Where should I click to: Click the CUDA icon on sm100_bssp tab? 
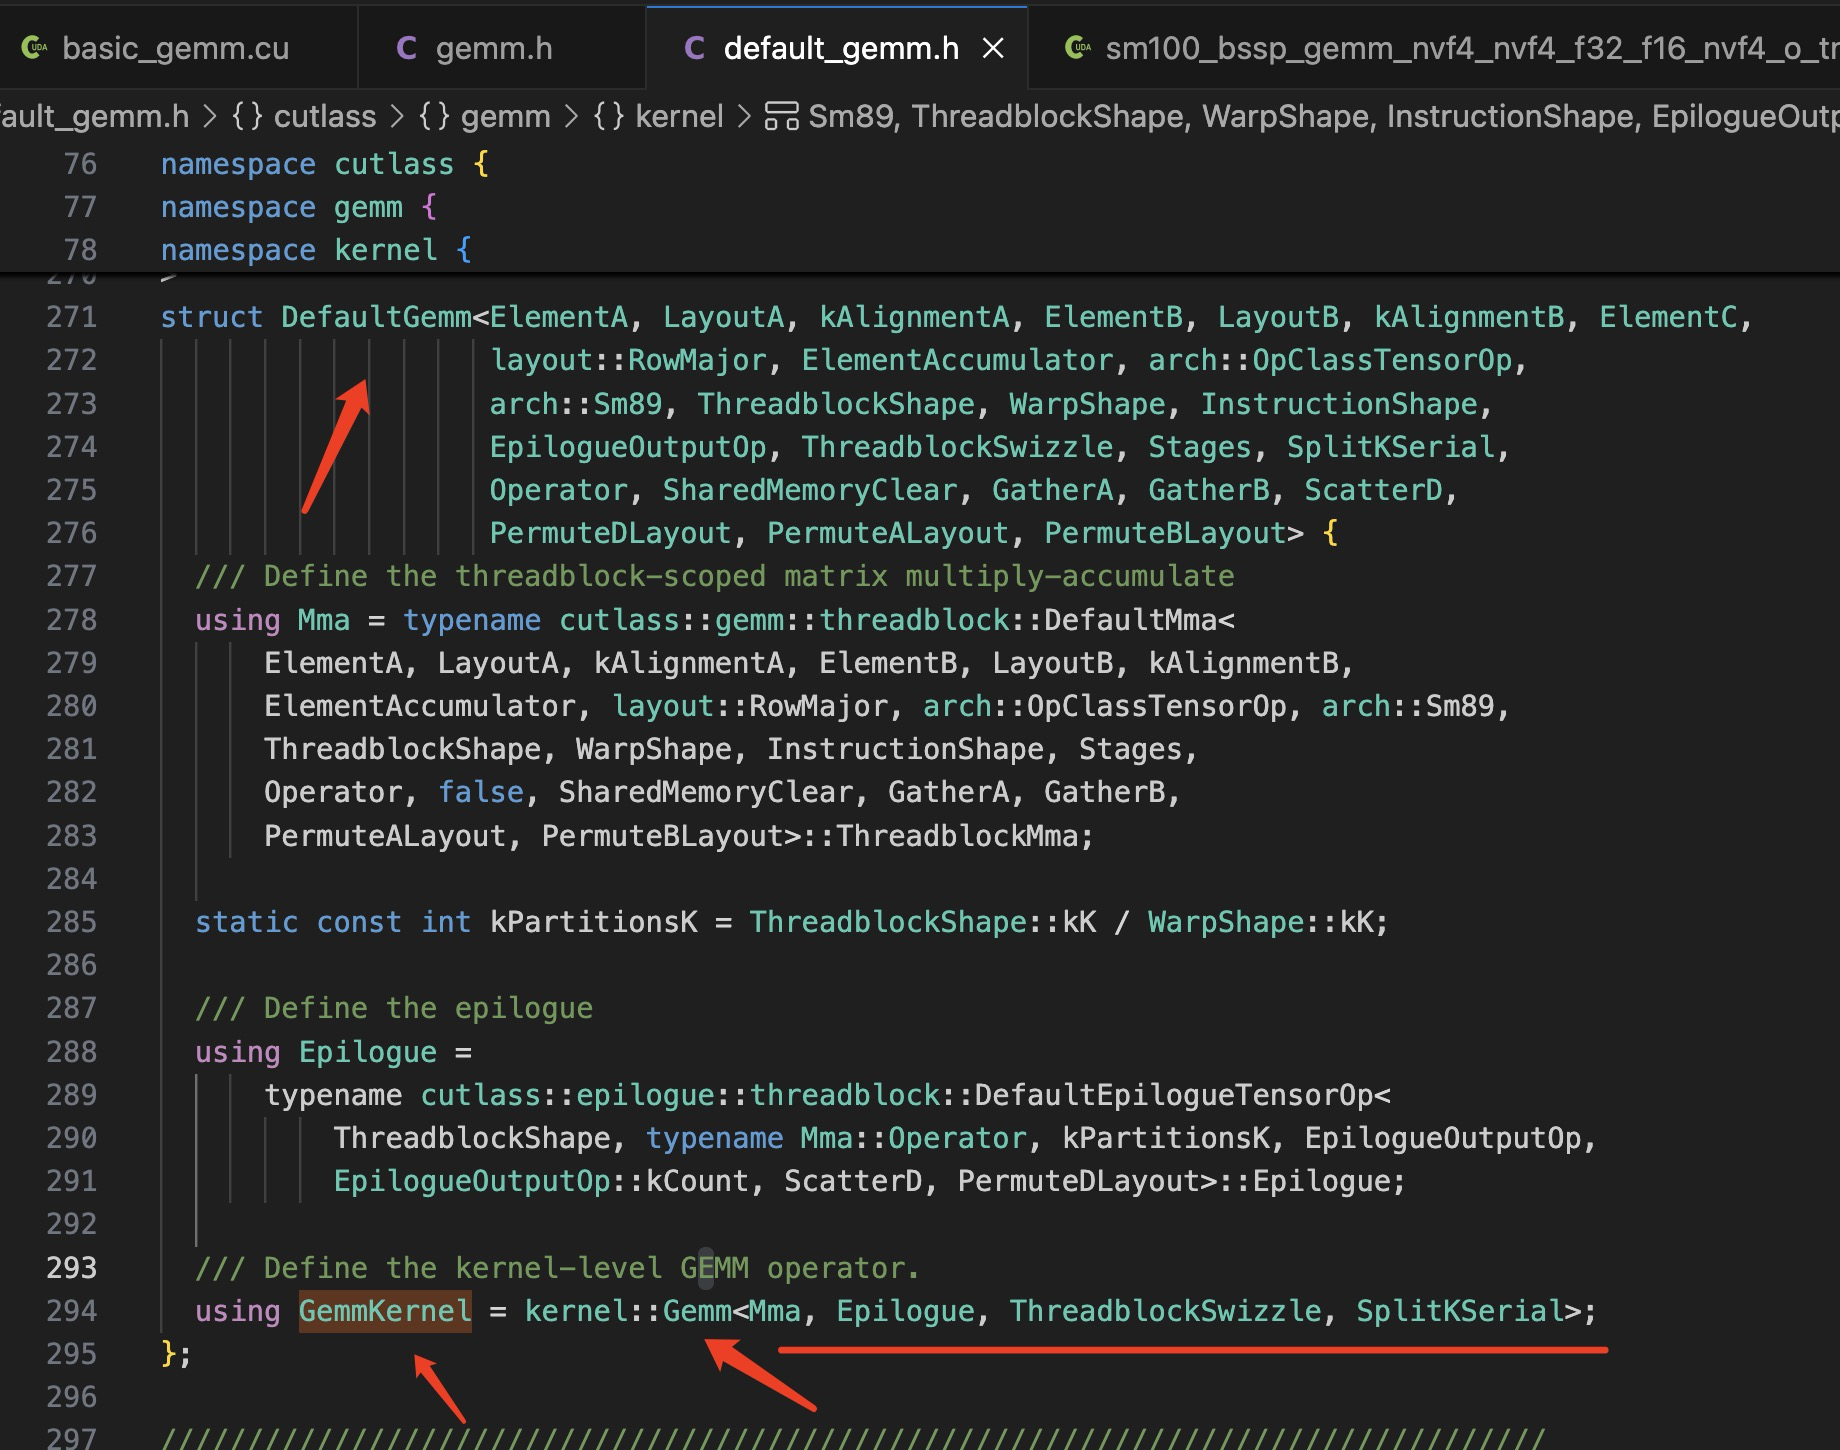click(x=1078, y=48)
